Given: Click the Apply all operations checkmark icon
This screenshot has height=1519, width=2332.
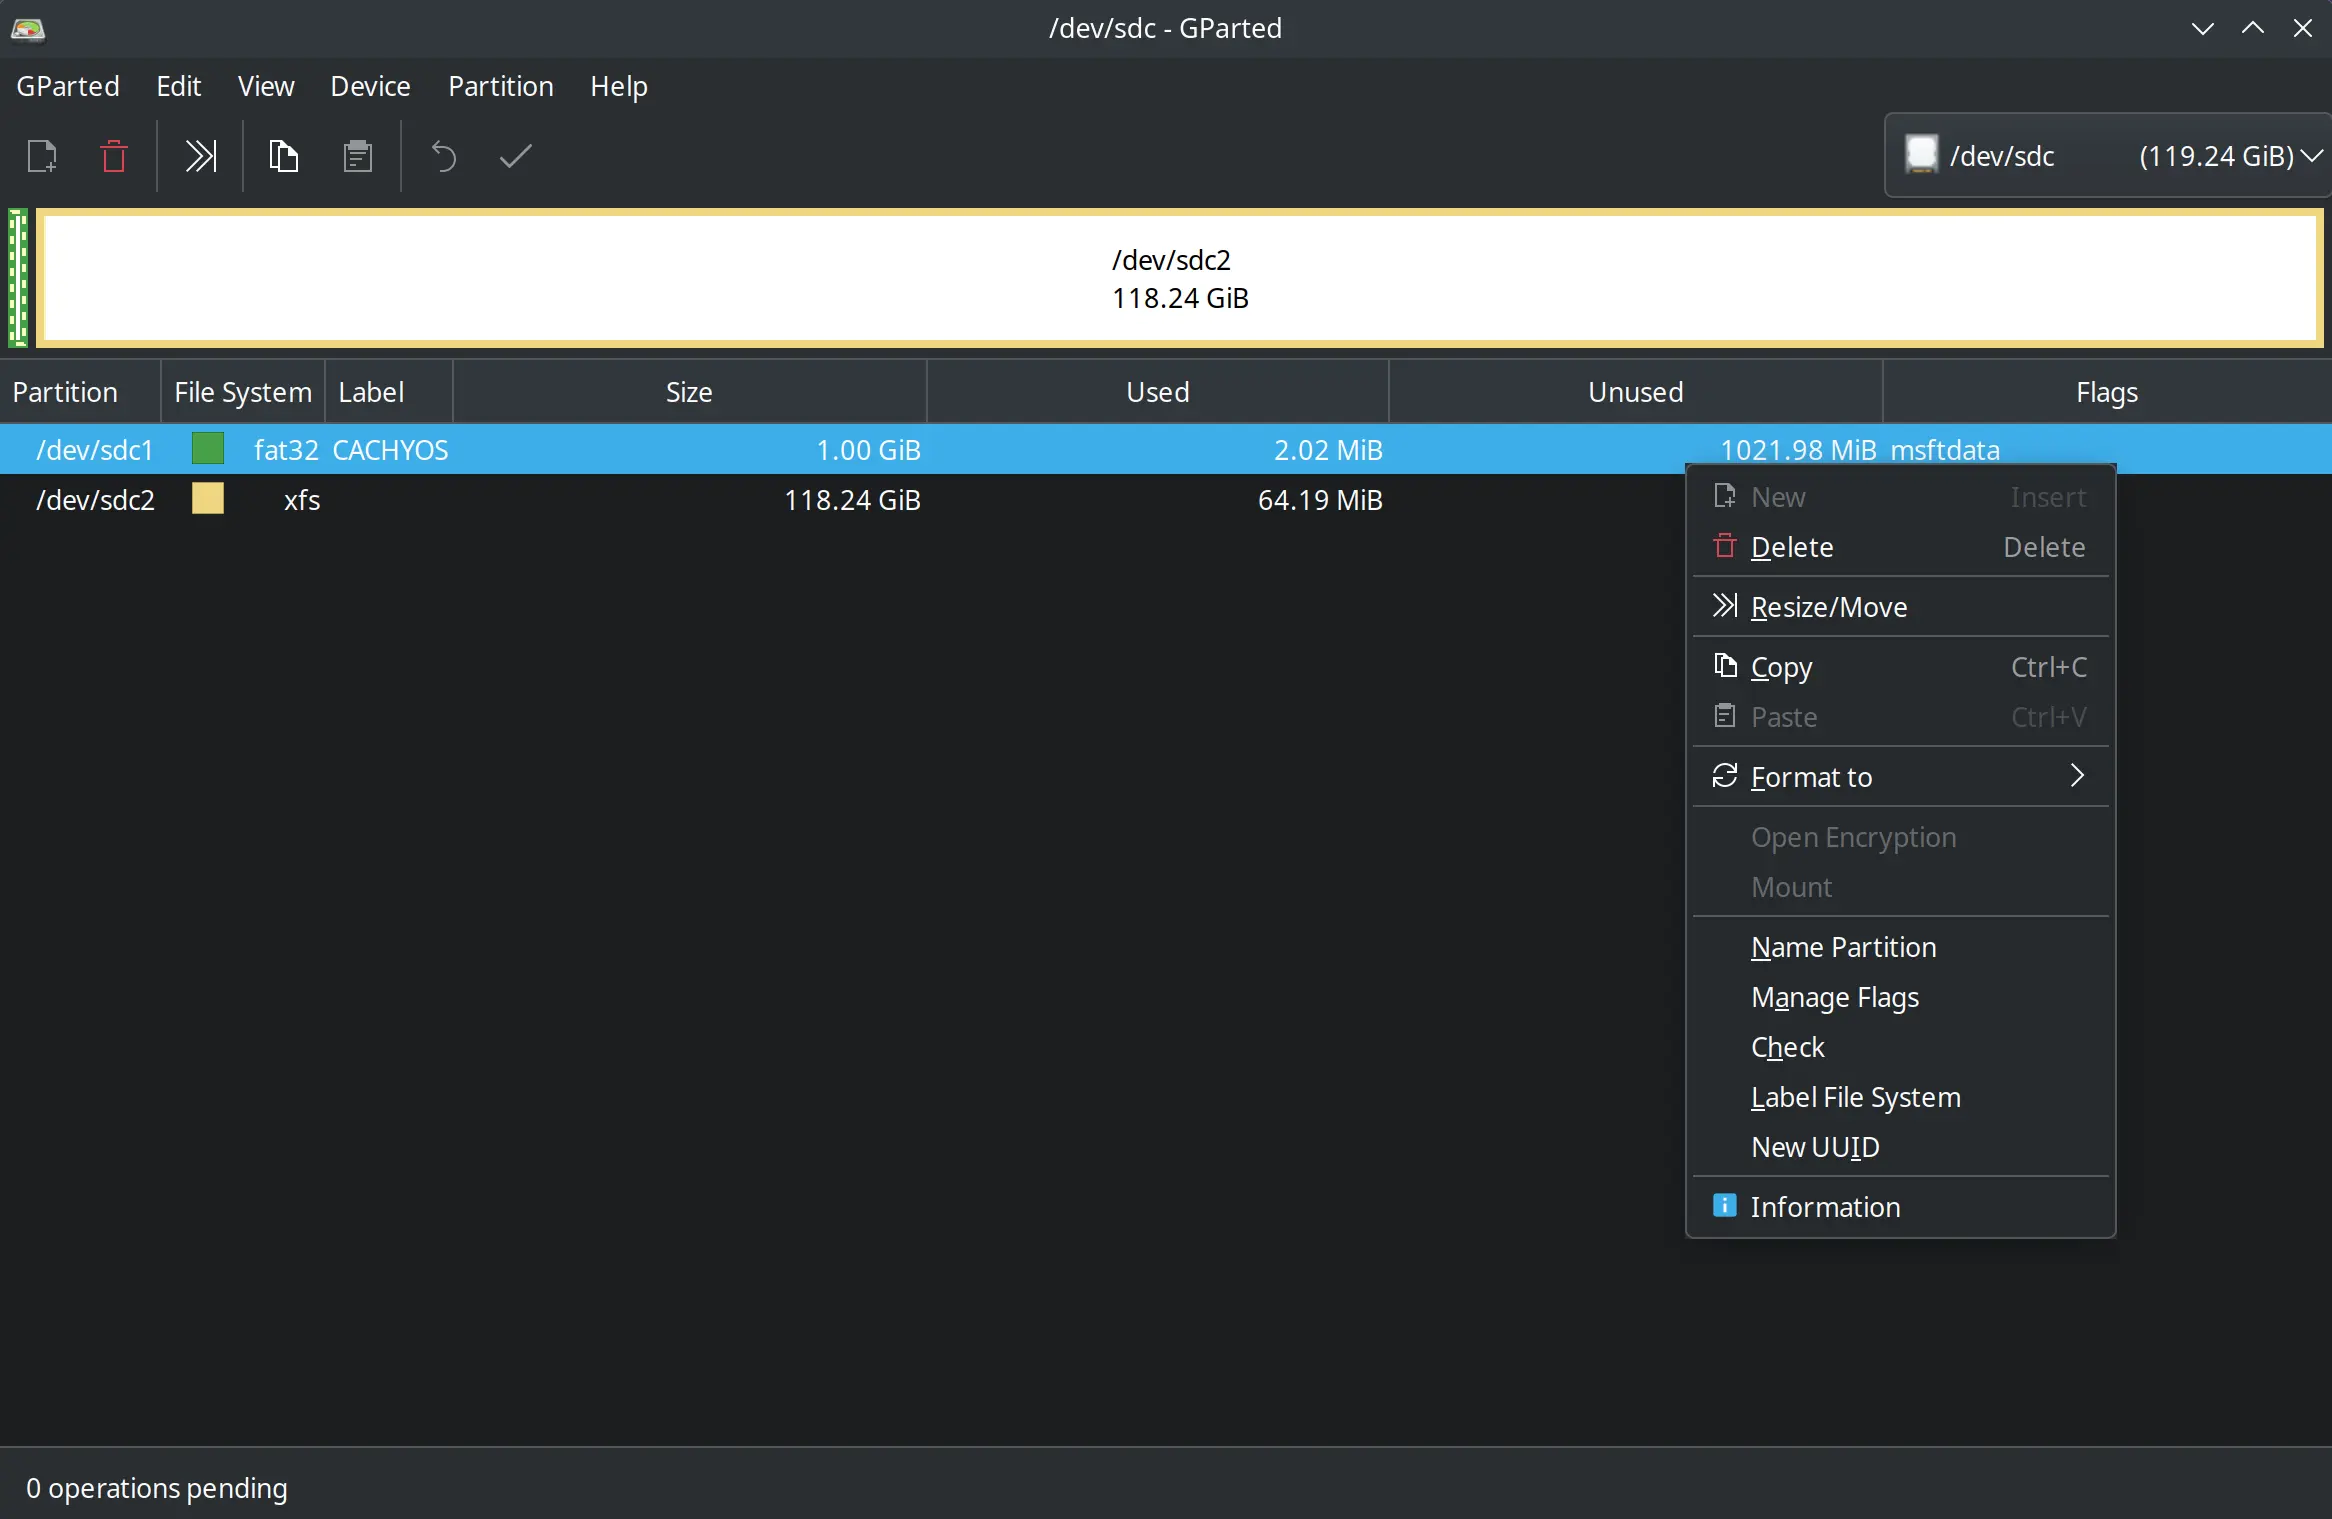Looking at the screenshot, I should 516,157.
